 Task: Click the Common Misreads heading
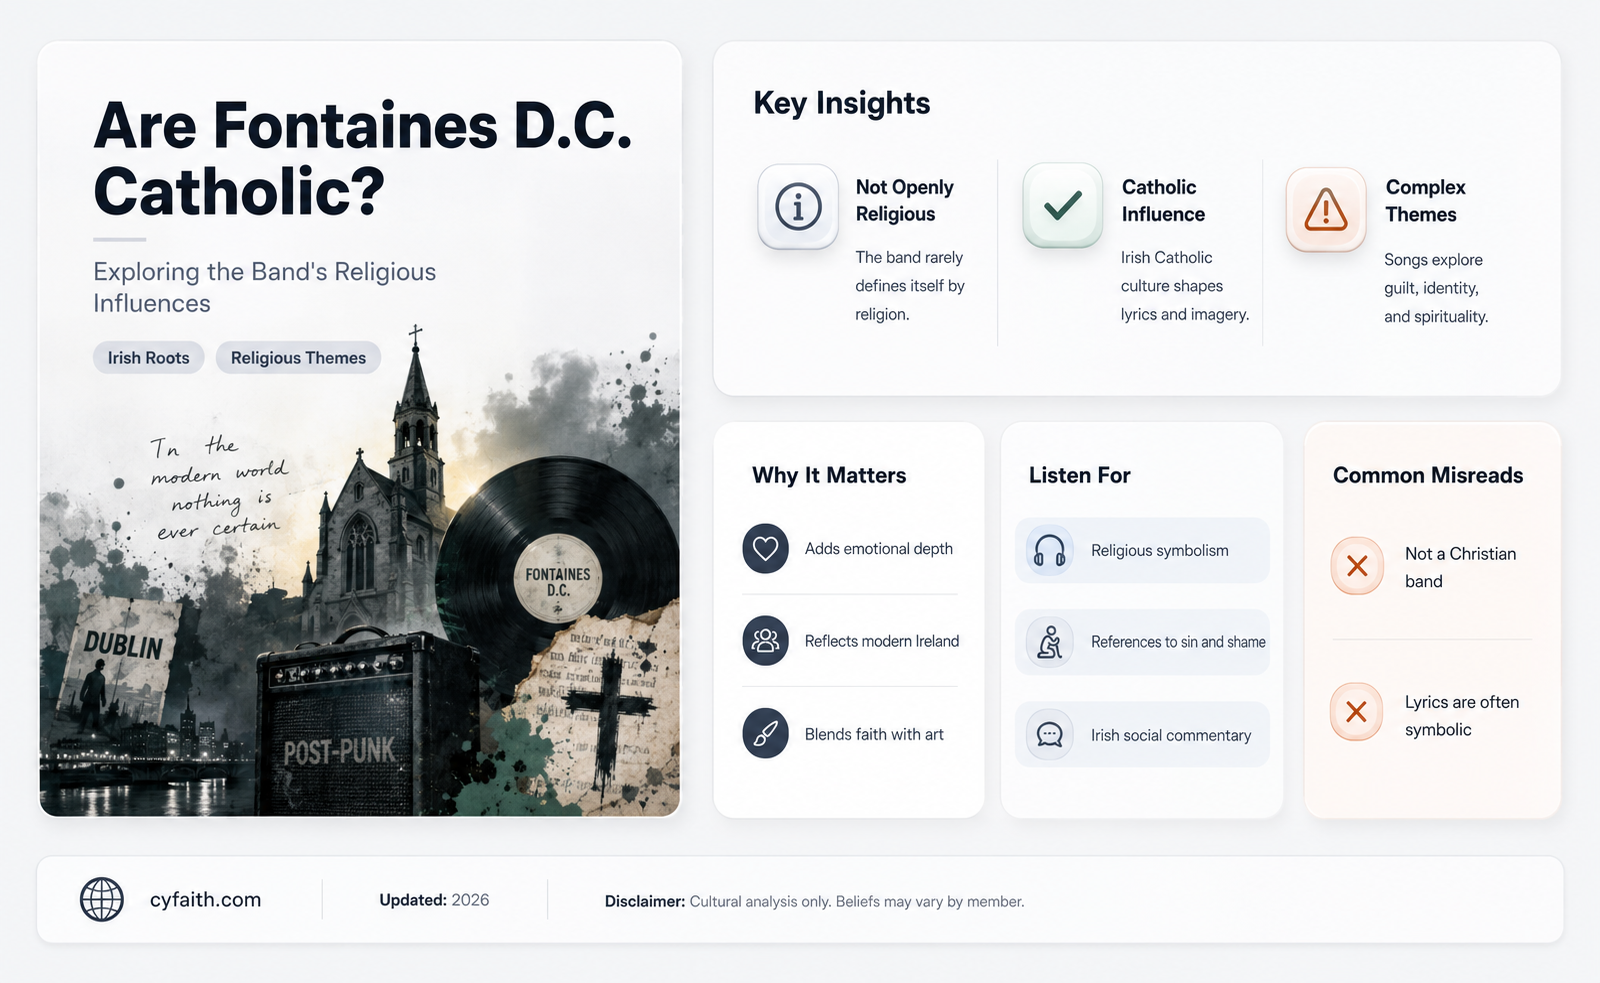[1428, 475]
